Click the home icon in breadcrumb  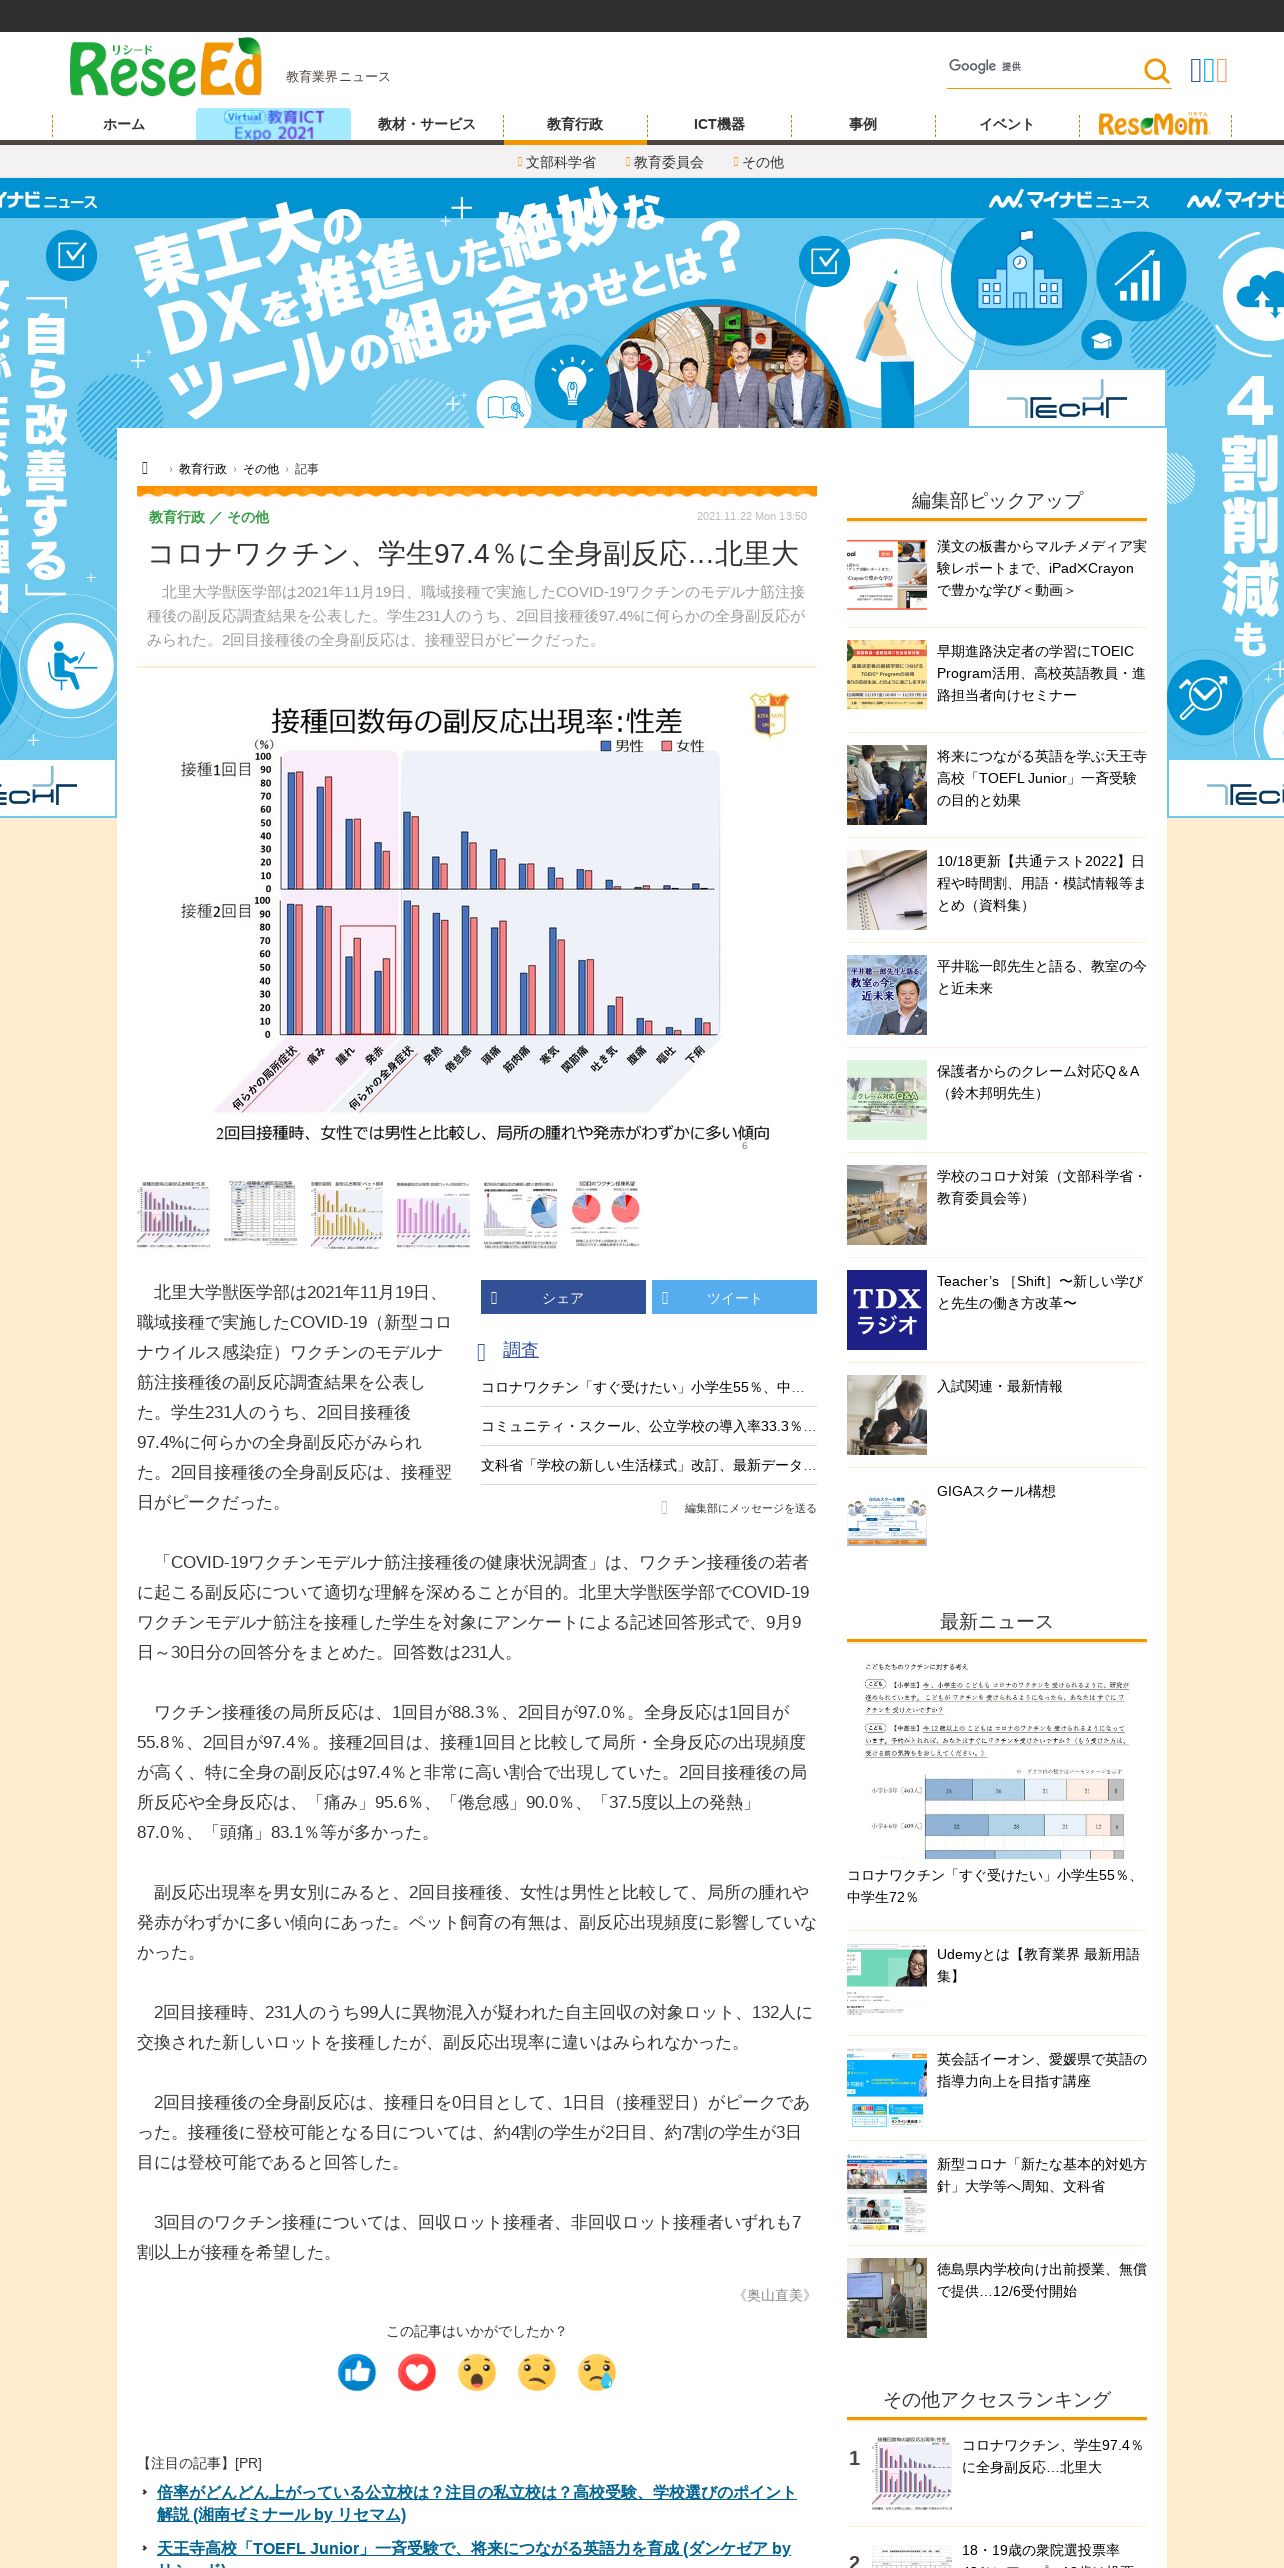(x=146, y=468)
